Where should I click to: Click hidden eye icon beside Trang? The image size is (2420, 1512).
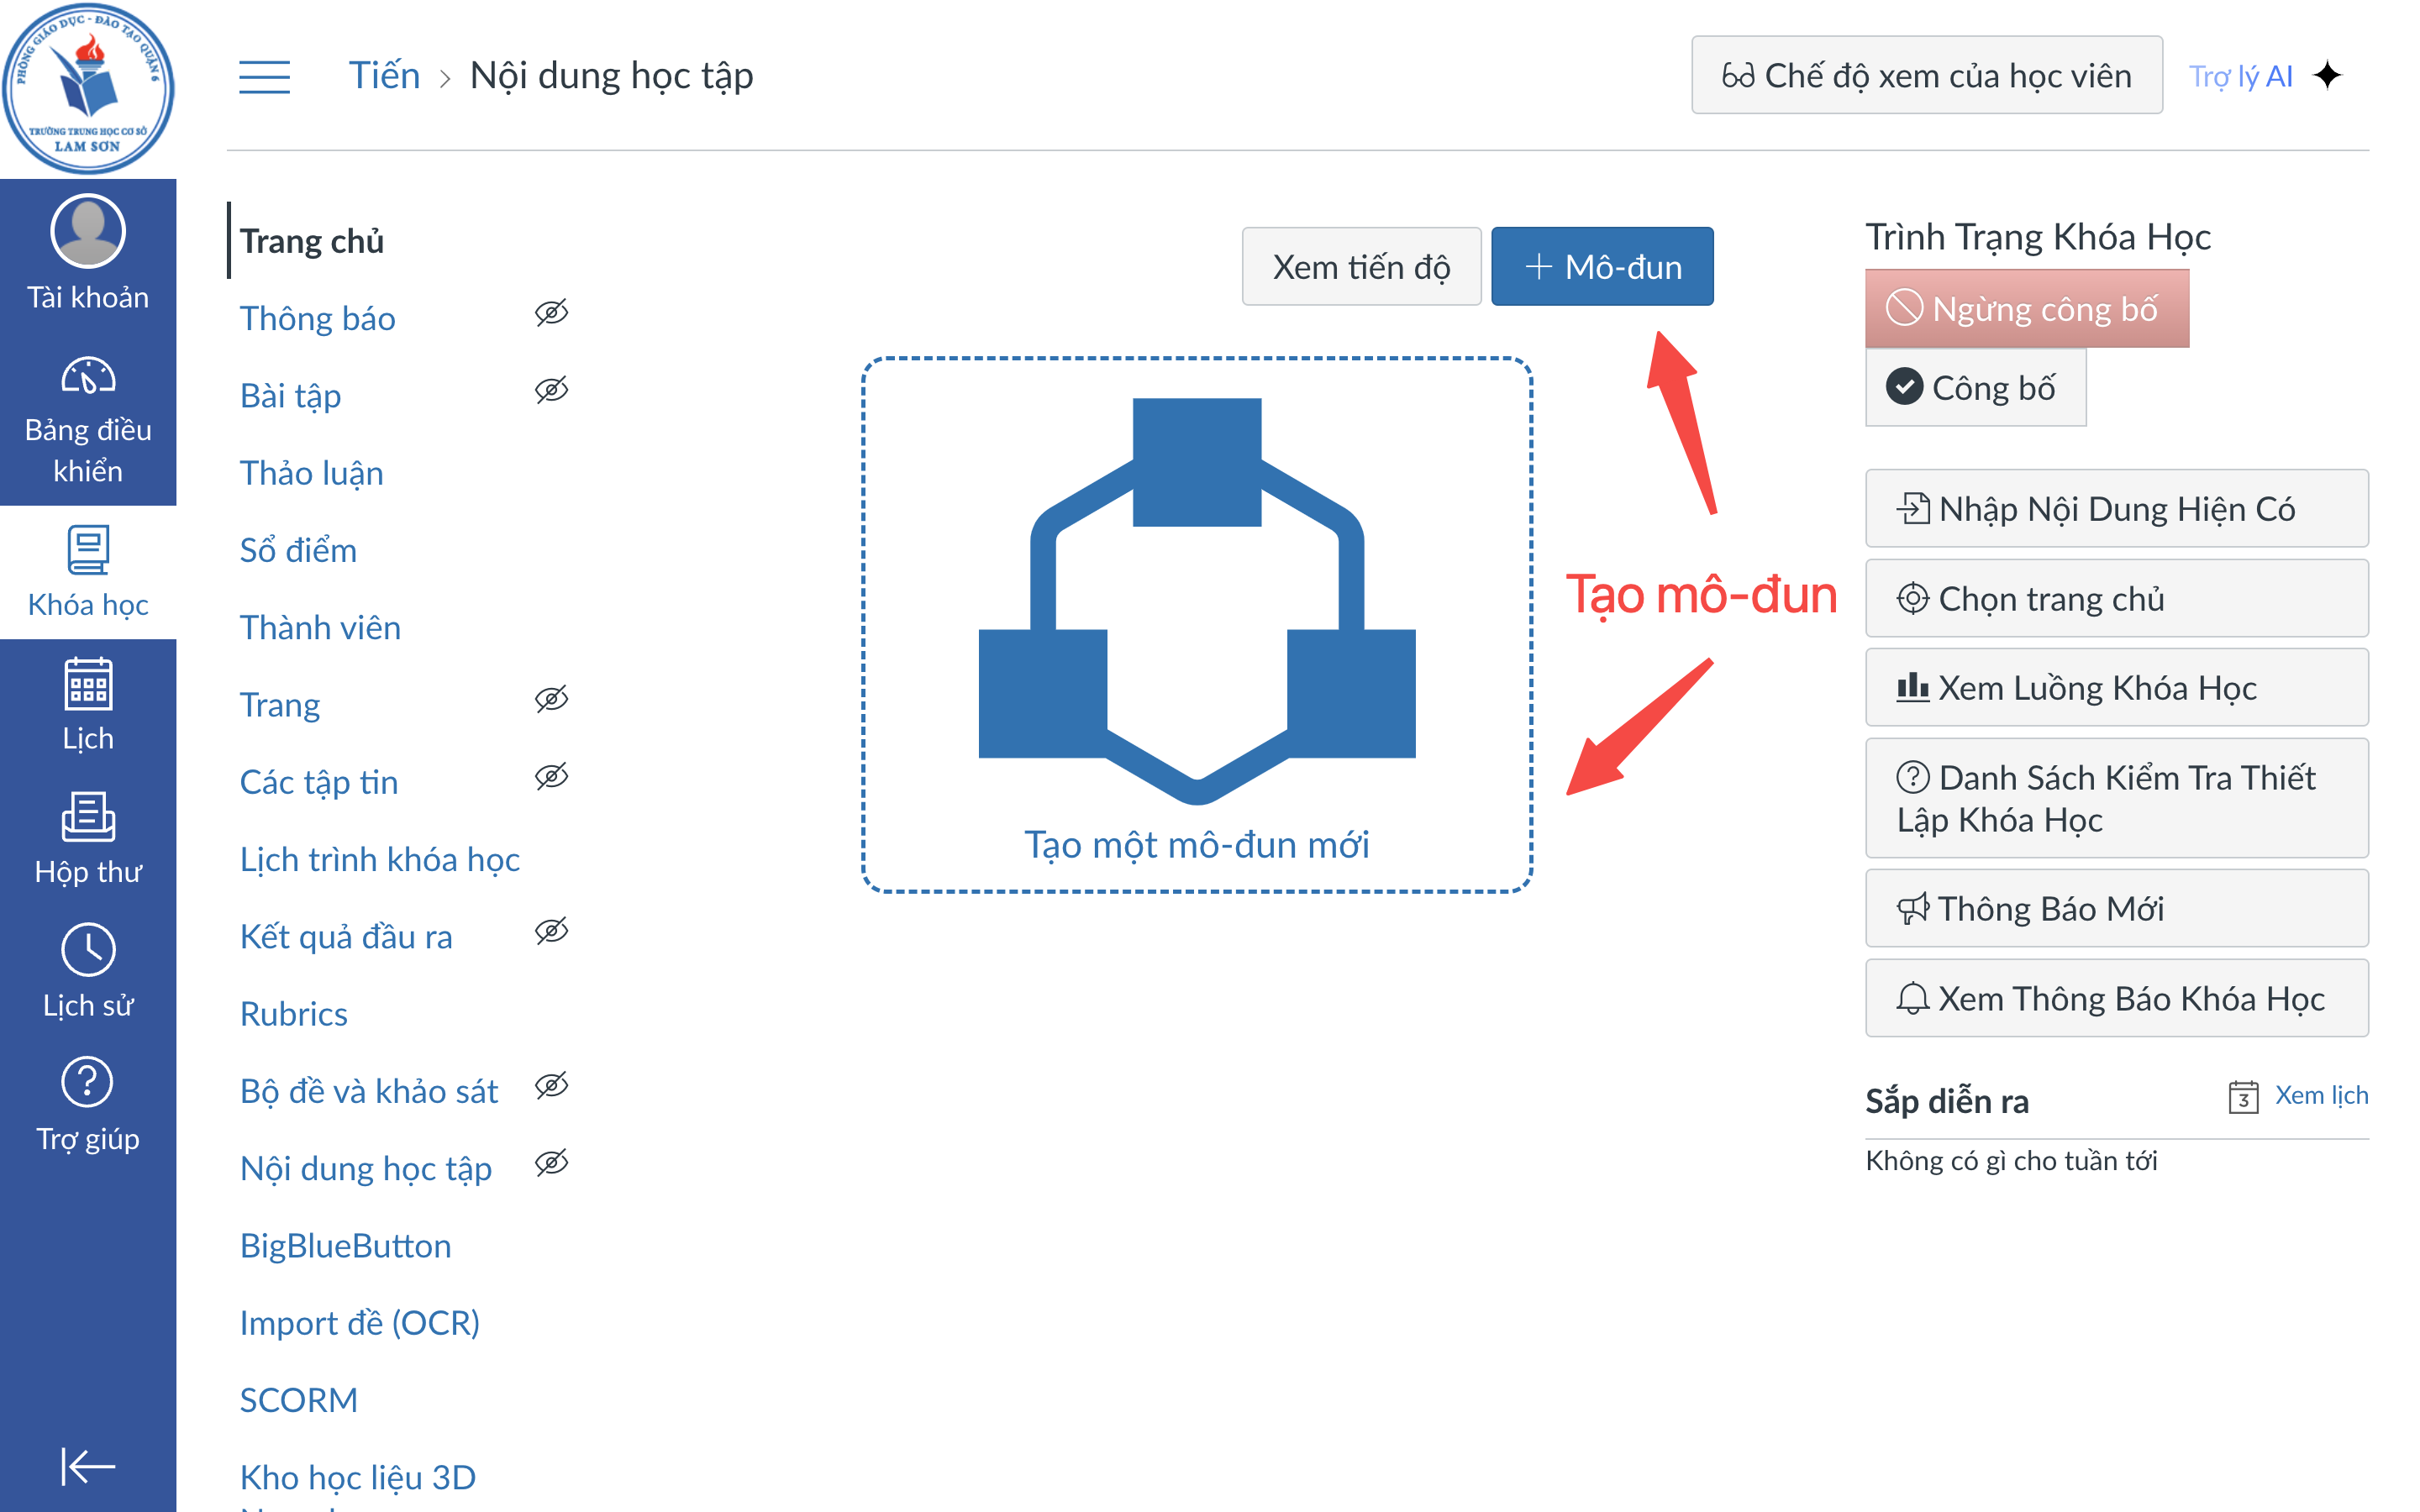point(551,699)
